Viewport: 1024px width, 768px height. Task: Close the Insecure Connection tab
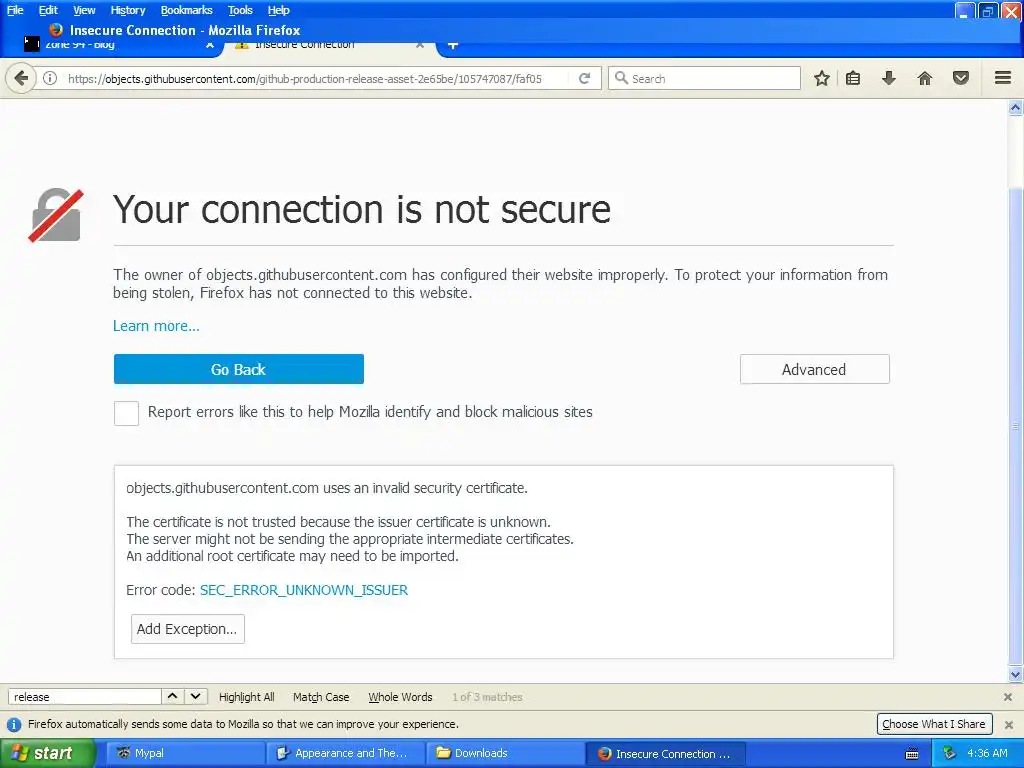[x=420, y=45]
